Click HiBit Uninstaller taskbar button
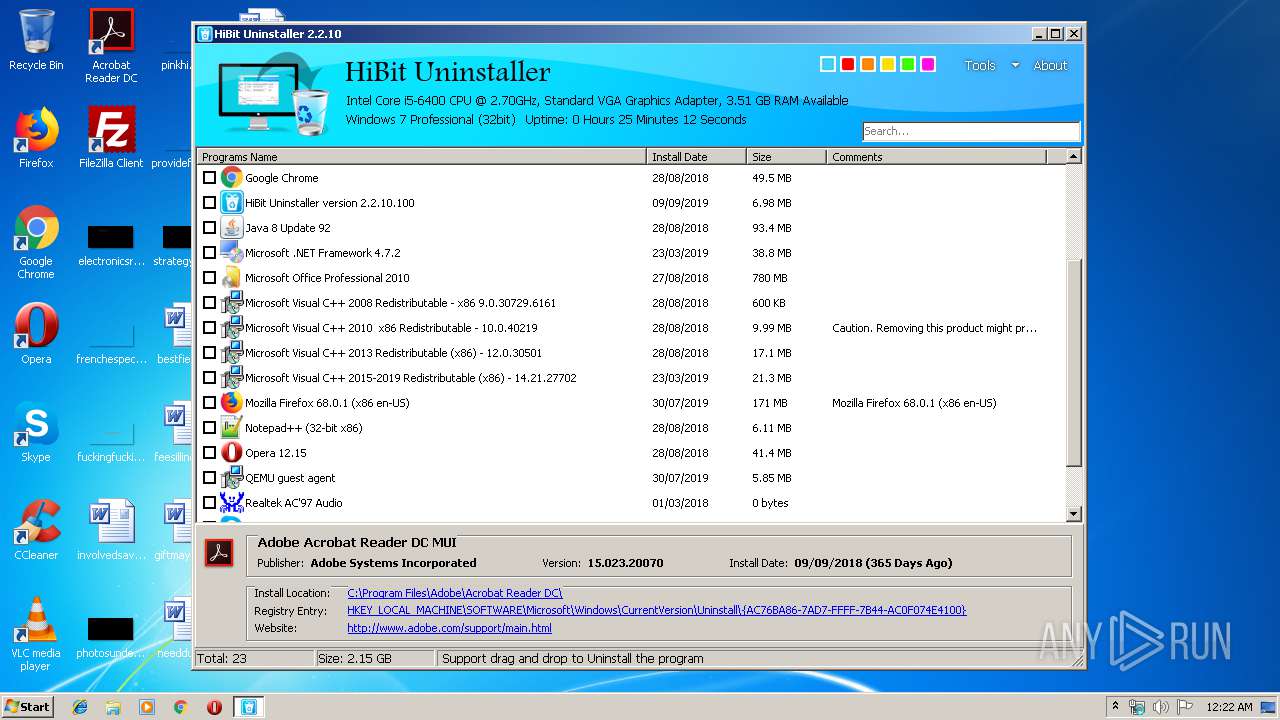 (248, 707)
